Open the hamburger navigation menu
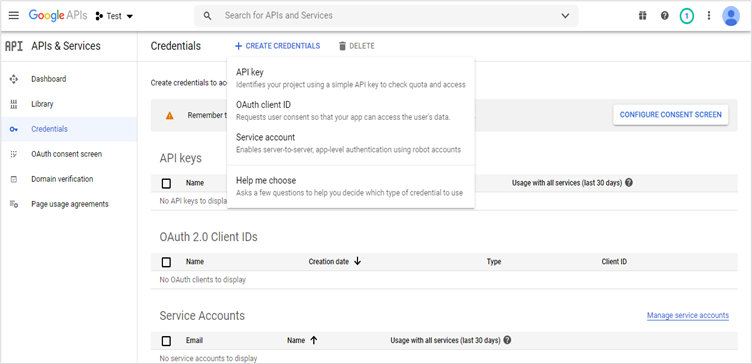This screenshot has height=364, width=752. click(14, 15)
